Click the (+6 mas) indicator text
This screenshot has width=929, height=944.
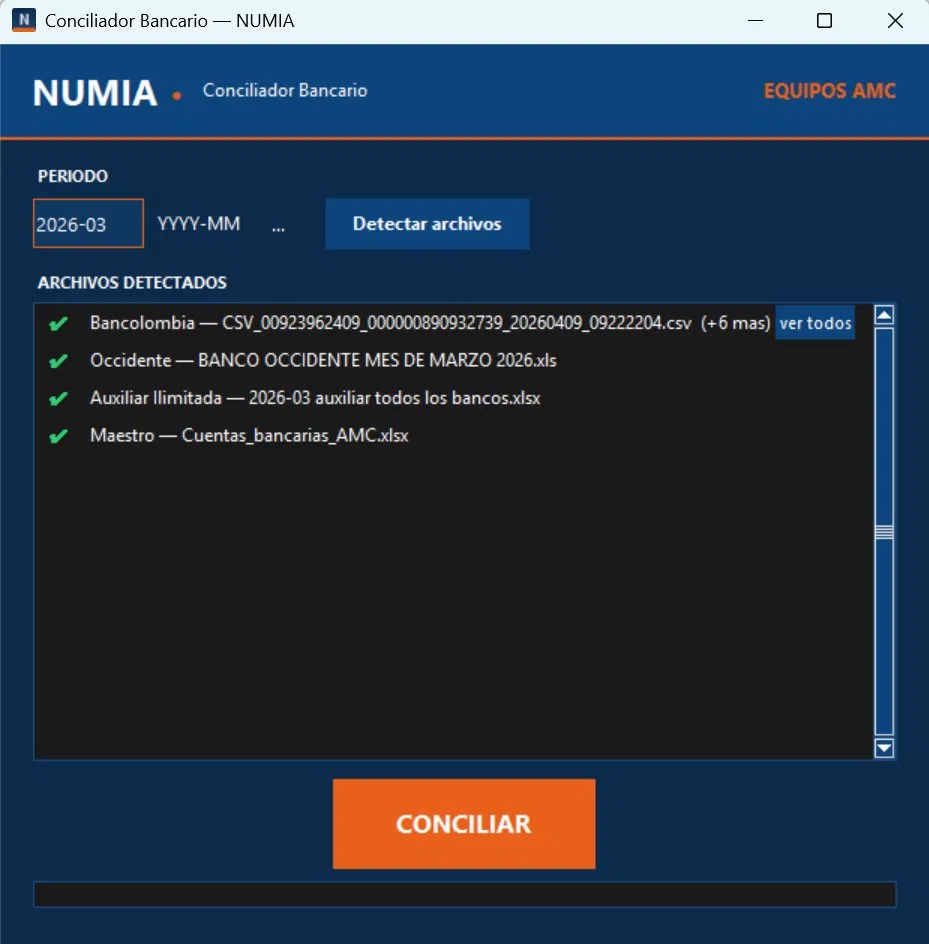point(735,323)
